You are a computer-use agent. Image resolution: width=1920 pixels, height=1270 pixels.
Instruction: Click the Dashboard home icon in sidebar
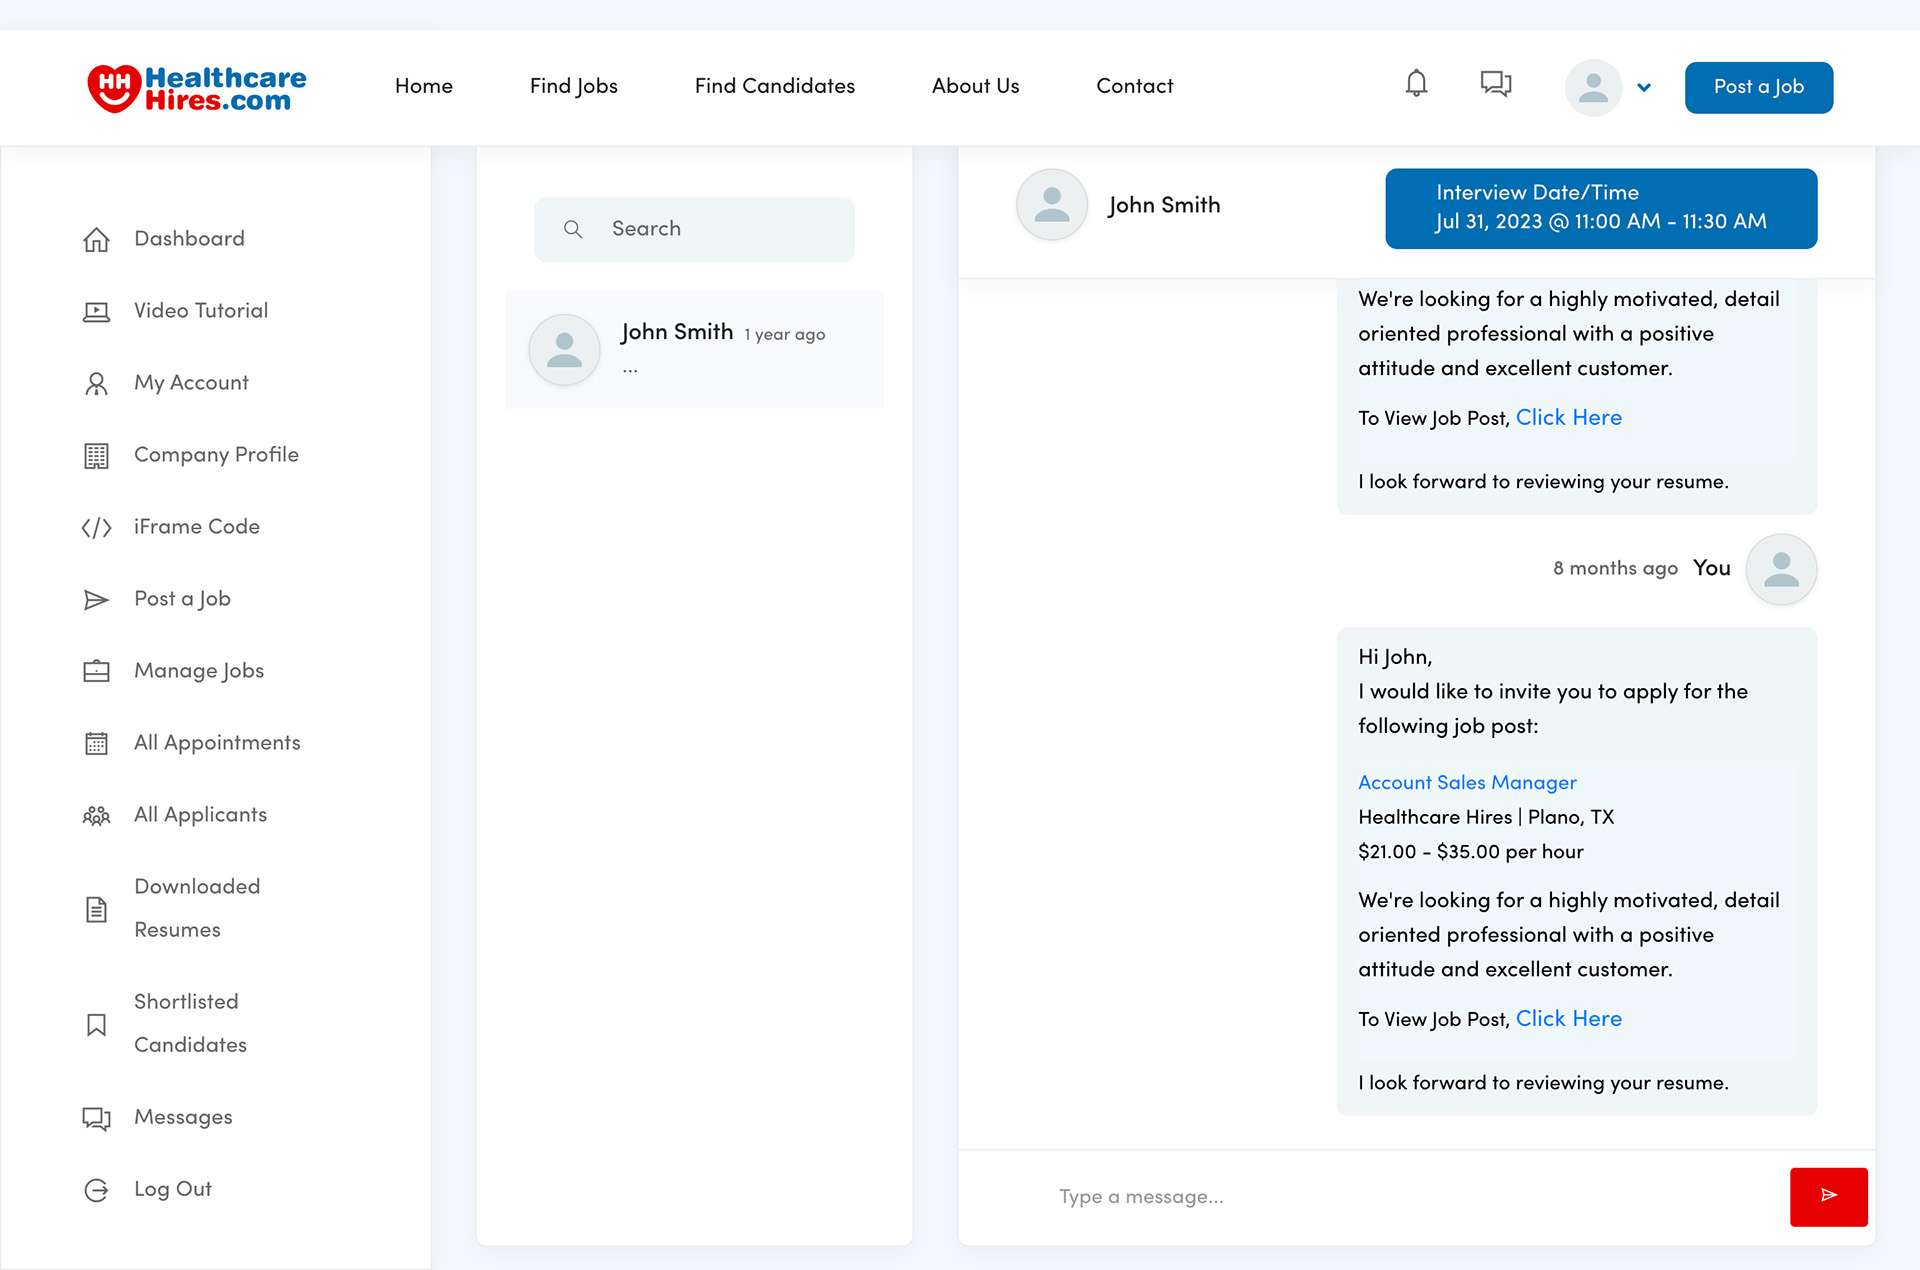[x=96, y=240]
